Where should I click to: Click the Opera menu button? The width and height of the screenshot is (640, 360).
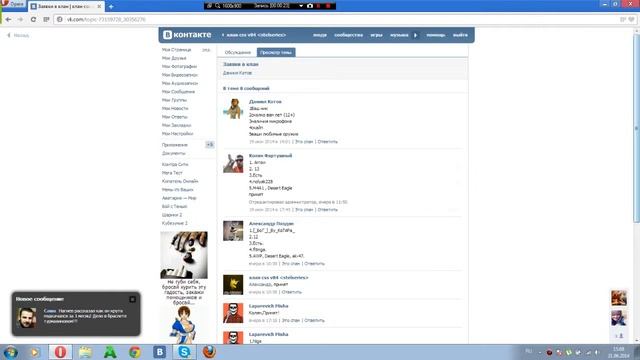point(13,4)
